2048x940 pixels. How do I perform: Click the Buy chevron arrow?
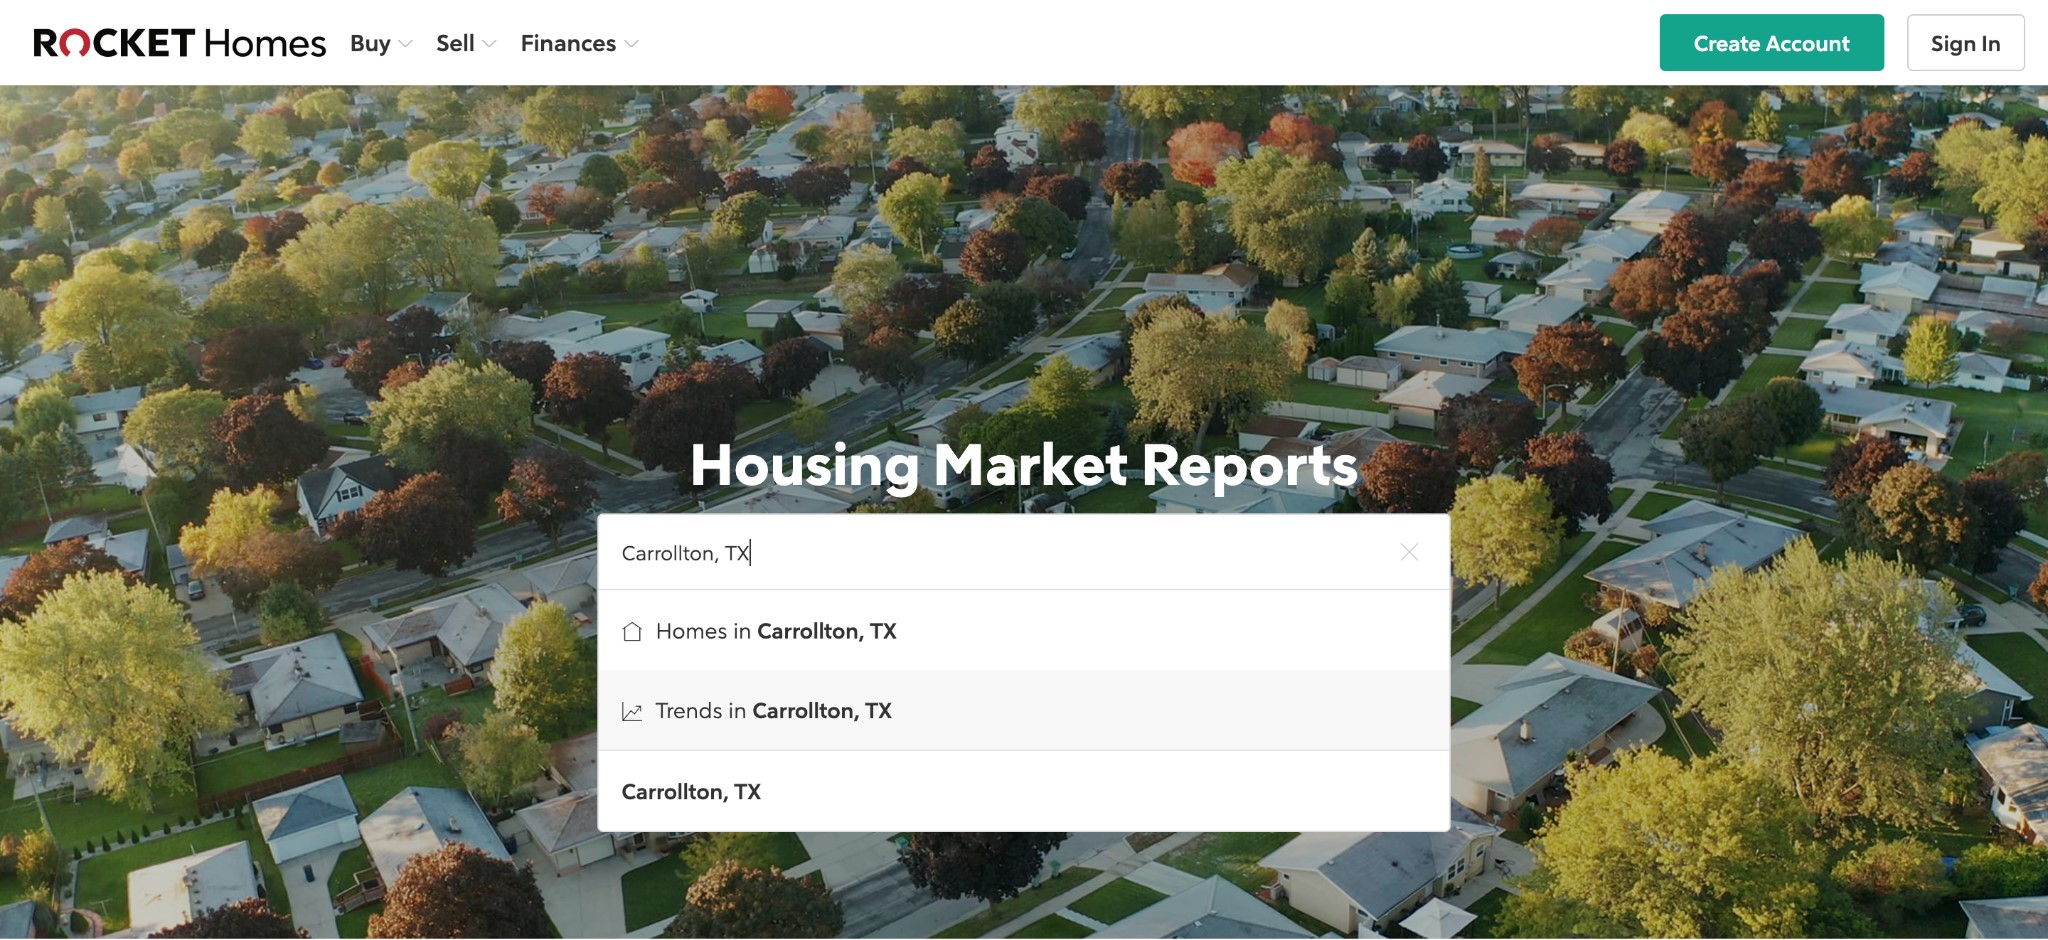(x=404, y=44)
